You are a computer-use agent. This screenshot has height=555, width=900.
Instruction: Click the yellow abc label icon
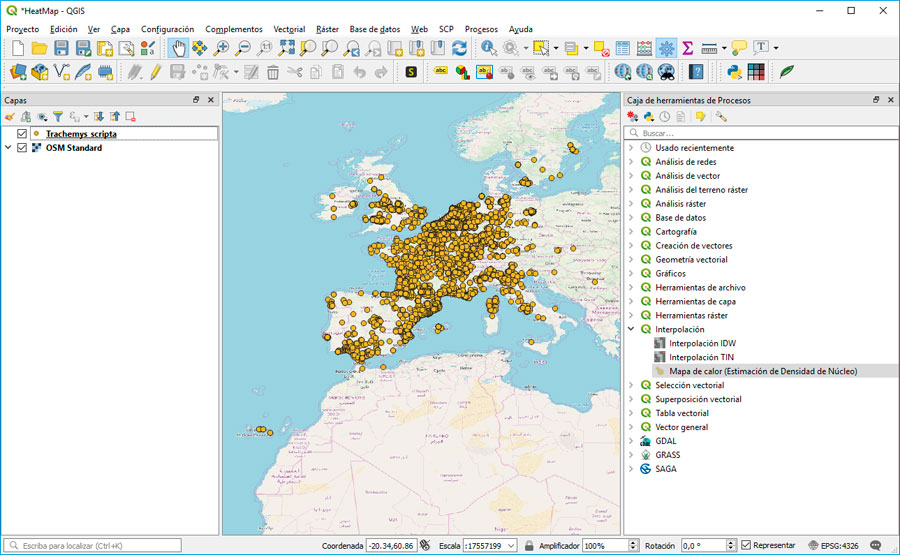[440, 71]
